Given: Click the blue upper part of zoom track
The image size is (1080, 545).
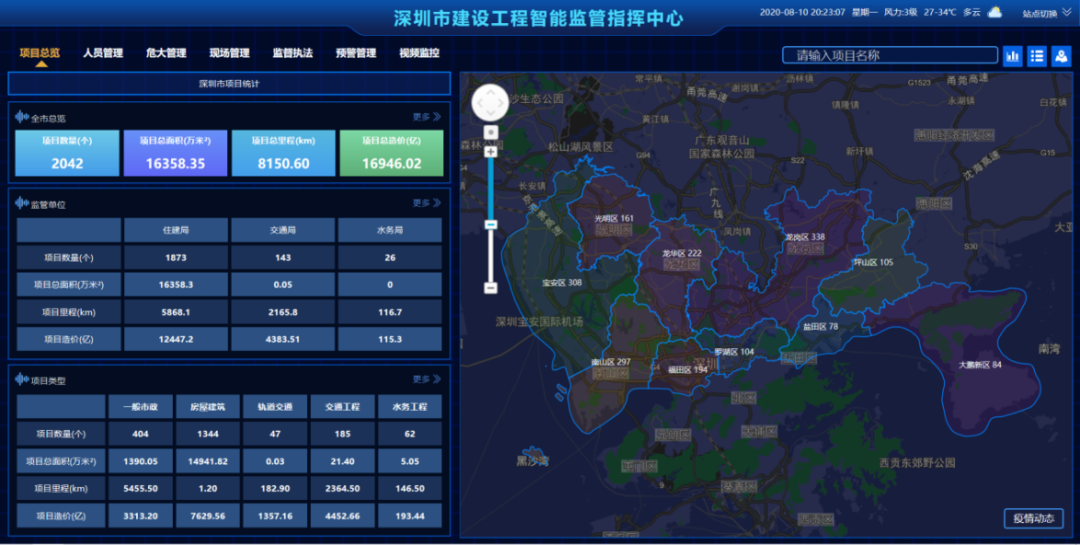Looking at the screenshot, I should pos(490,188).
